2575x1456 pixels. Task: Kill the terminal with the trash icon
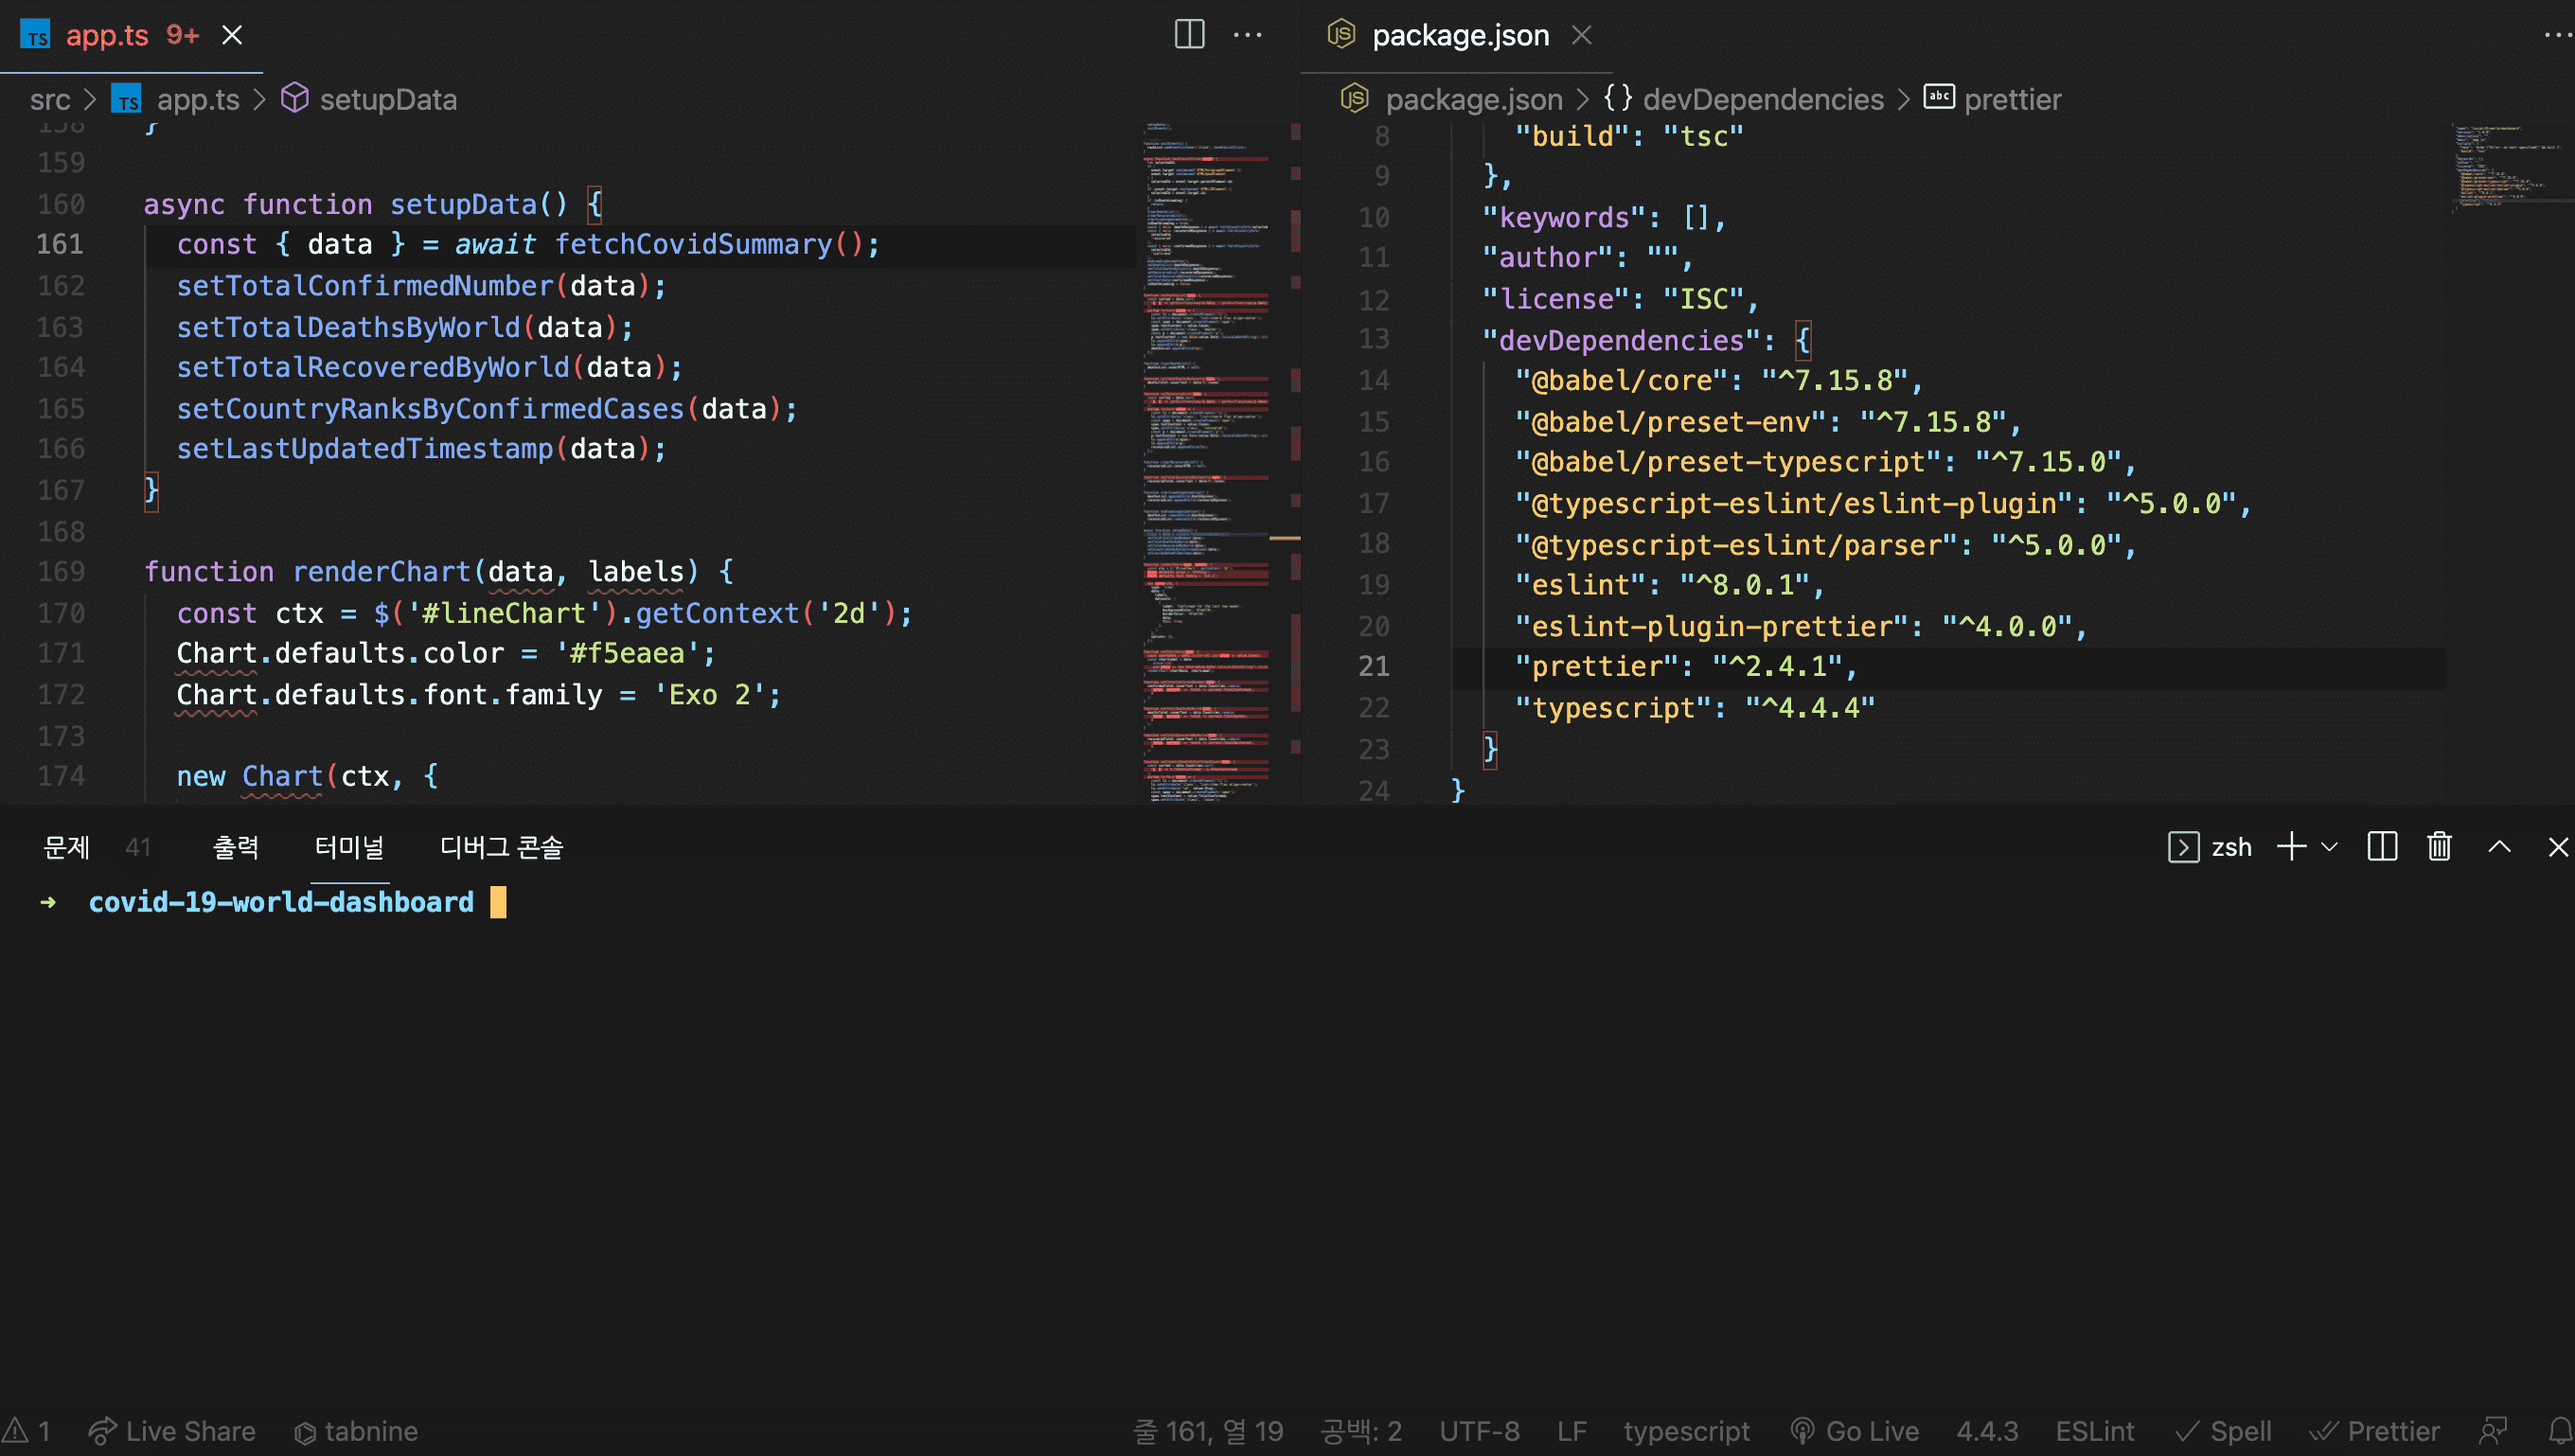(x=2439, y=847)
